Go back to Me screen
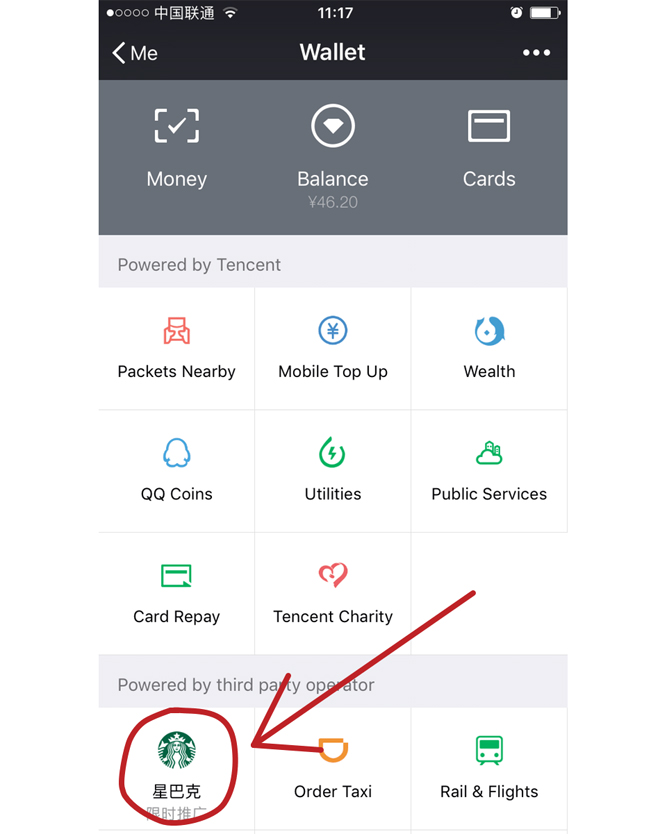Viewport: 660px width, 834px height. [135, 53]
